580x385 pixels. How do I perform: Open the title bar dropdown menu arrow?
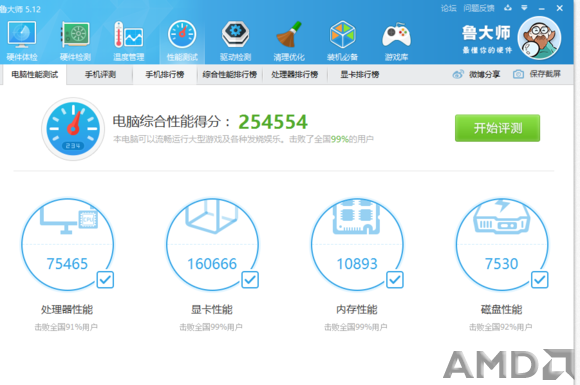524,8
